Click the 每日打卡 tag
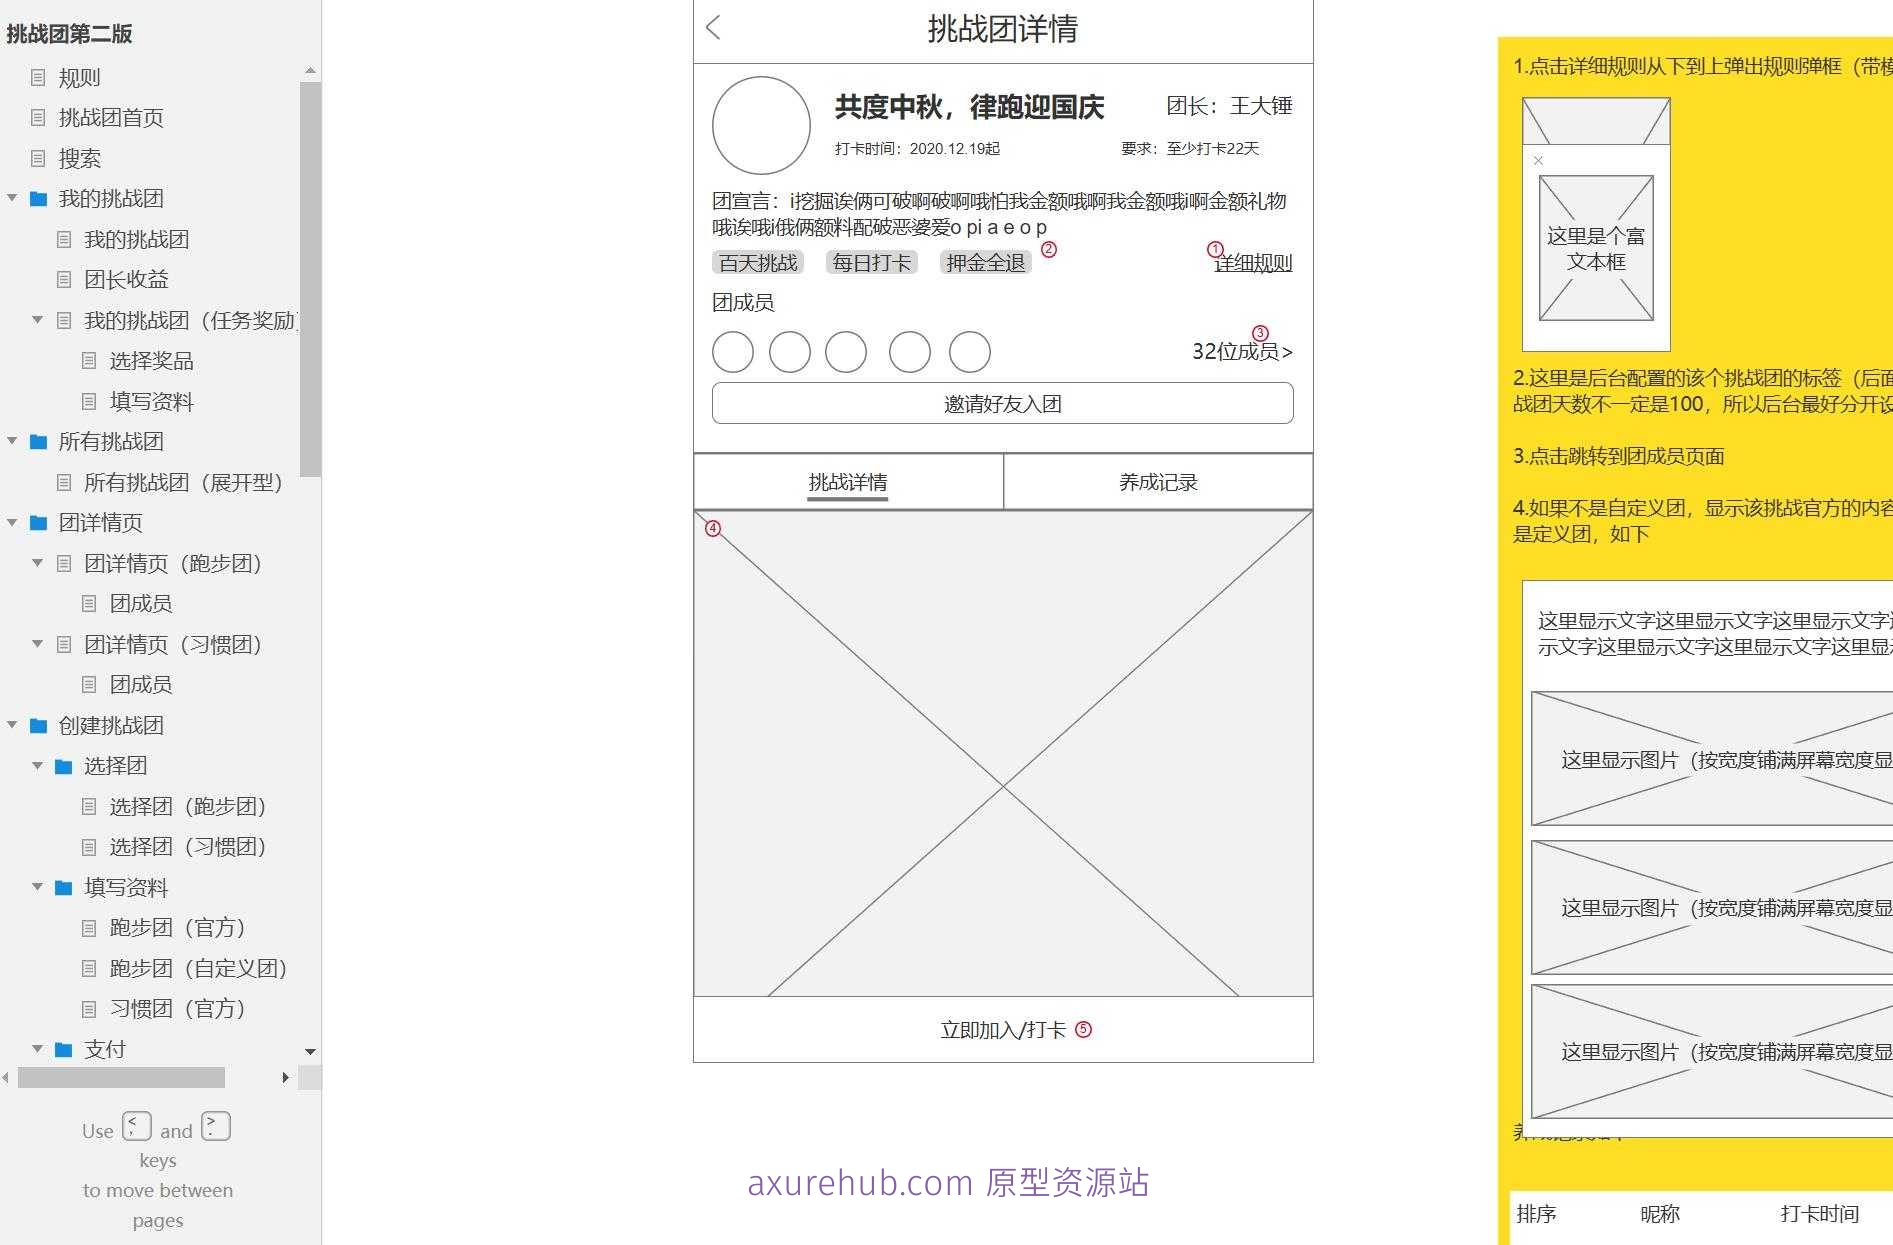The image size is (1893, 1245). coord(872,262)
